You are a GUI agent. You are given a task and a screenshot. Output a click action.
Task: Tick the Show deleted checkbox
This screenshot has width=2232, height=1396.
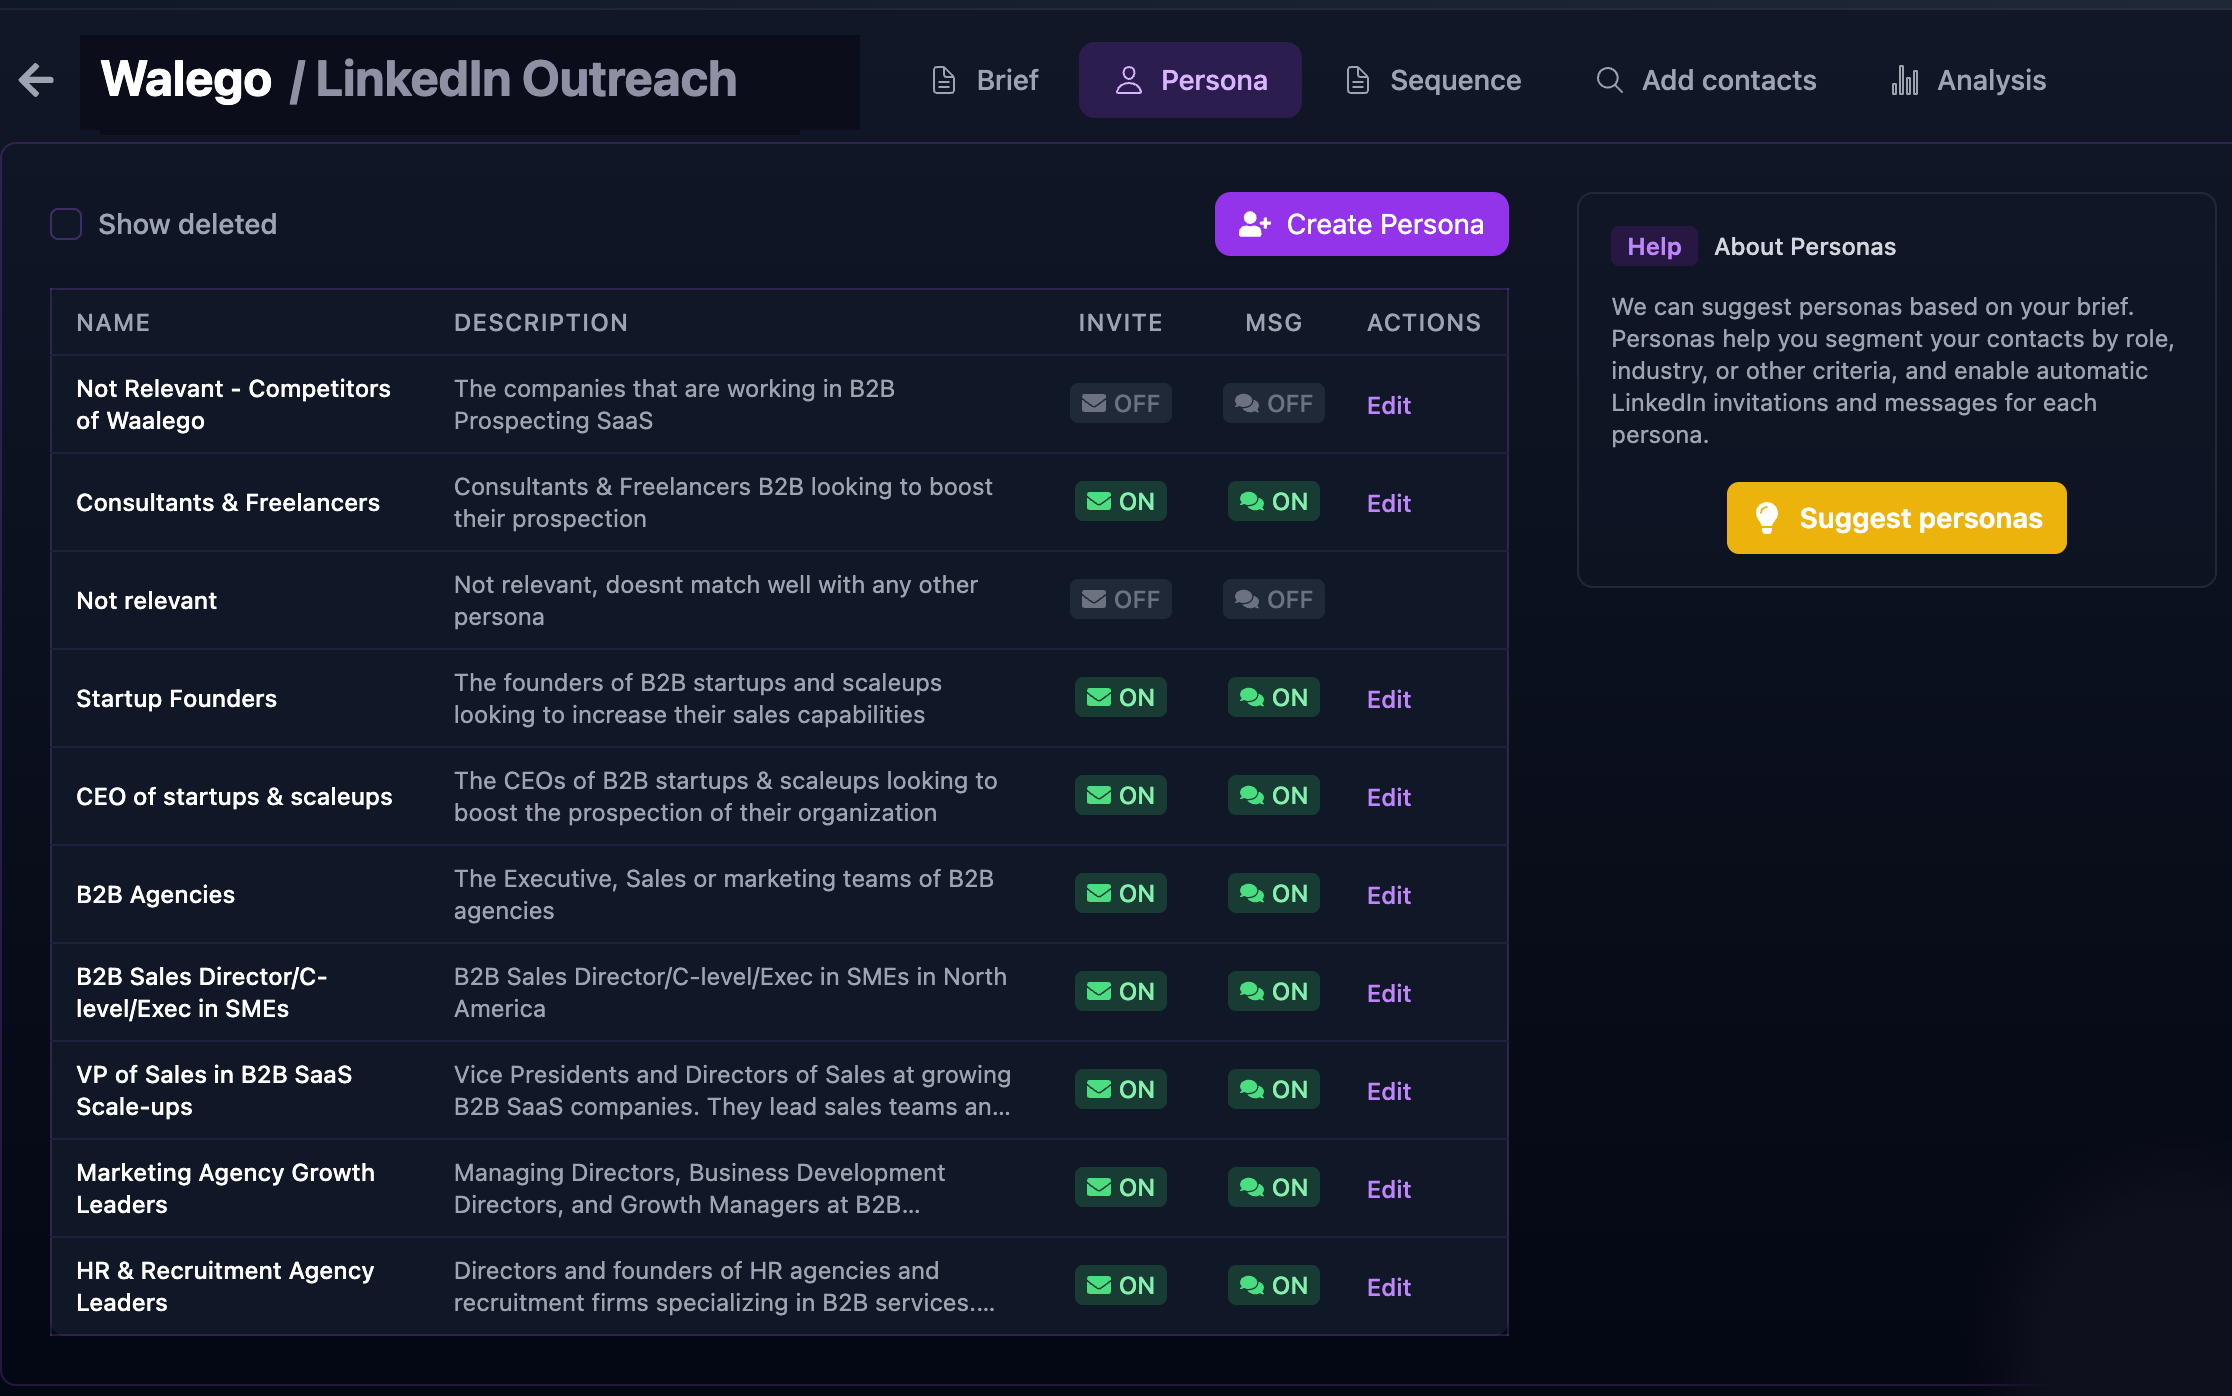point(66,224)
